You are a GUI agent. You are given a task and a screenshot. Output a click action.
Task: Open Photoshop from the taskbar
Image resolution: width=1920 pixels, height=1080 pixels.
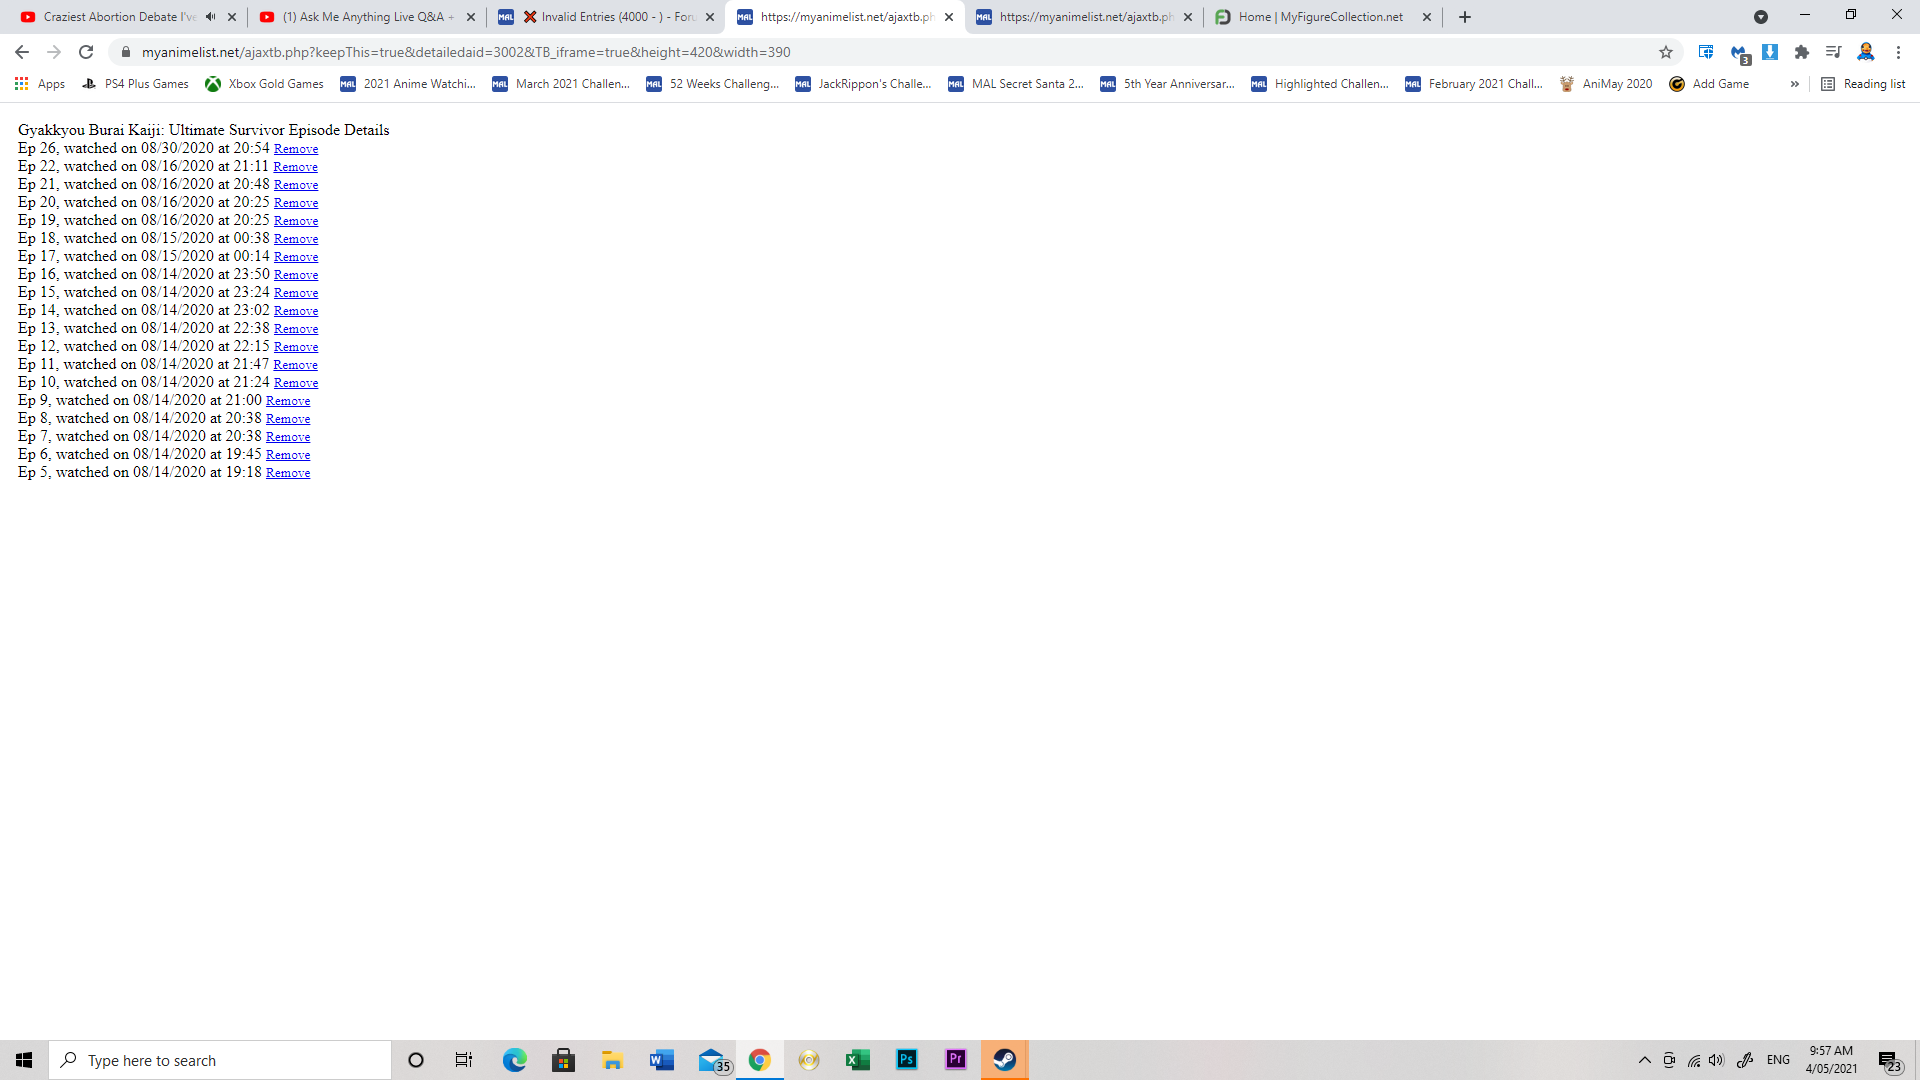point(907,1060)
